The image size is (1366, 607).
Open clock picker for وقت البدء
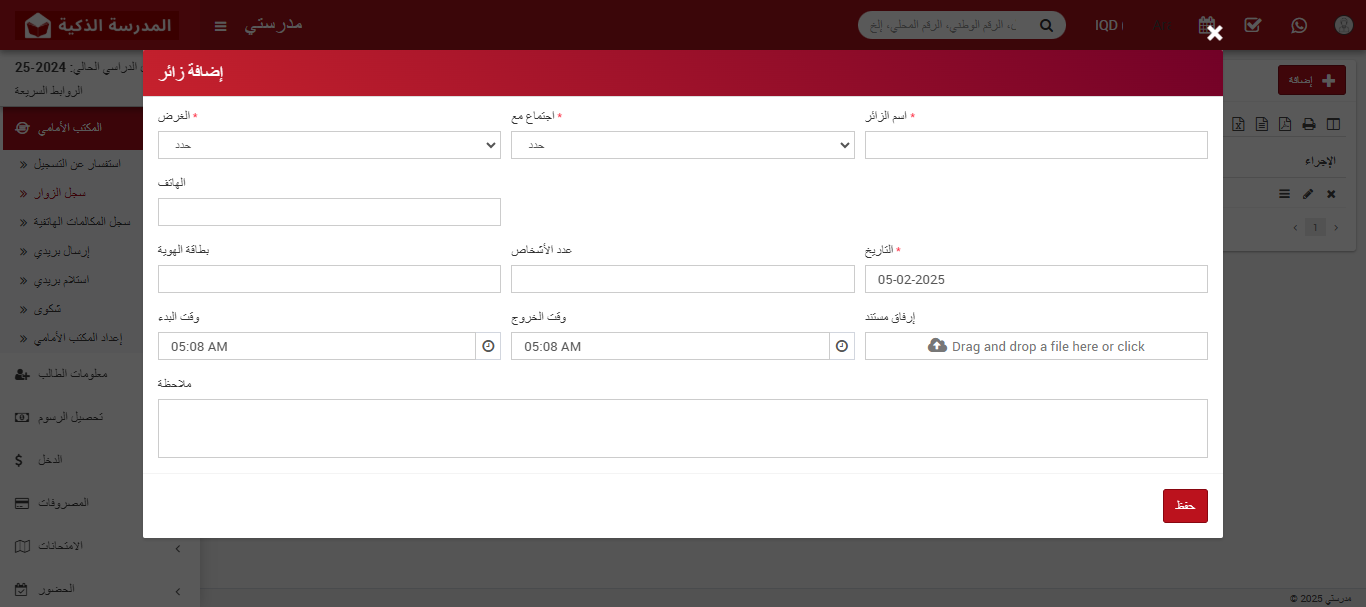(x=488, y=346)
